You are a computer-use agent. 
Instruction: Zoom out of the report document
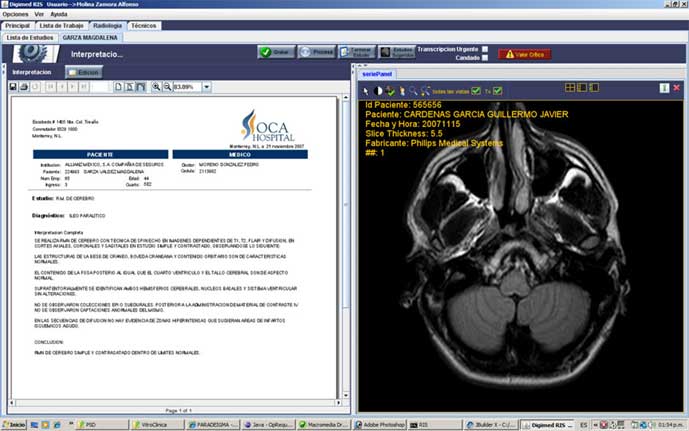pos(166,87)
